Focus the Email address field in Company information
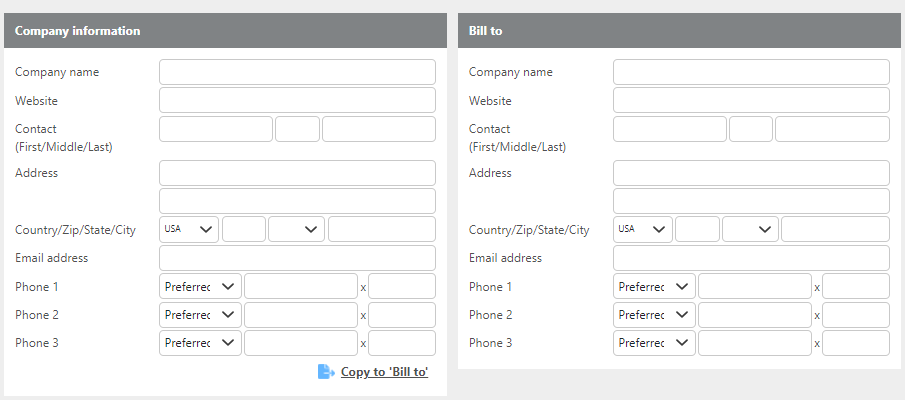This screenshot has height=400, width=905. coord(297,258)
